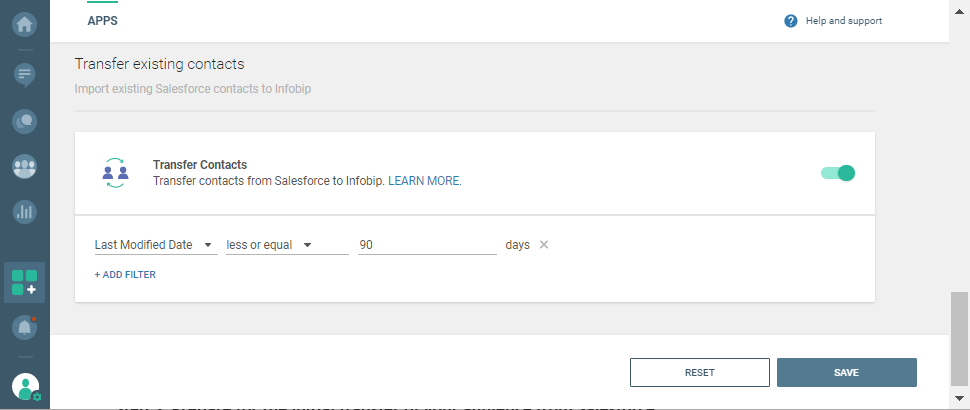Image resolution: width=970 pixels, height=410 pixels.
Task: Click the days value input field
Action: click(427, 245)
